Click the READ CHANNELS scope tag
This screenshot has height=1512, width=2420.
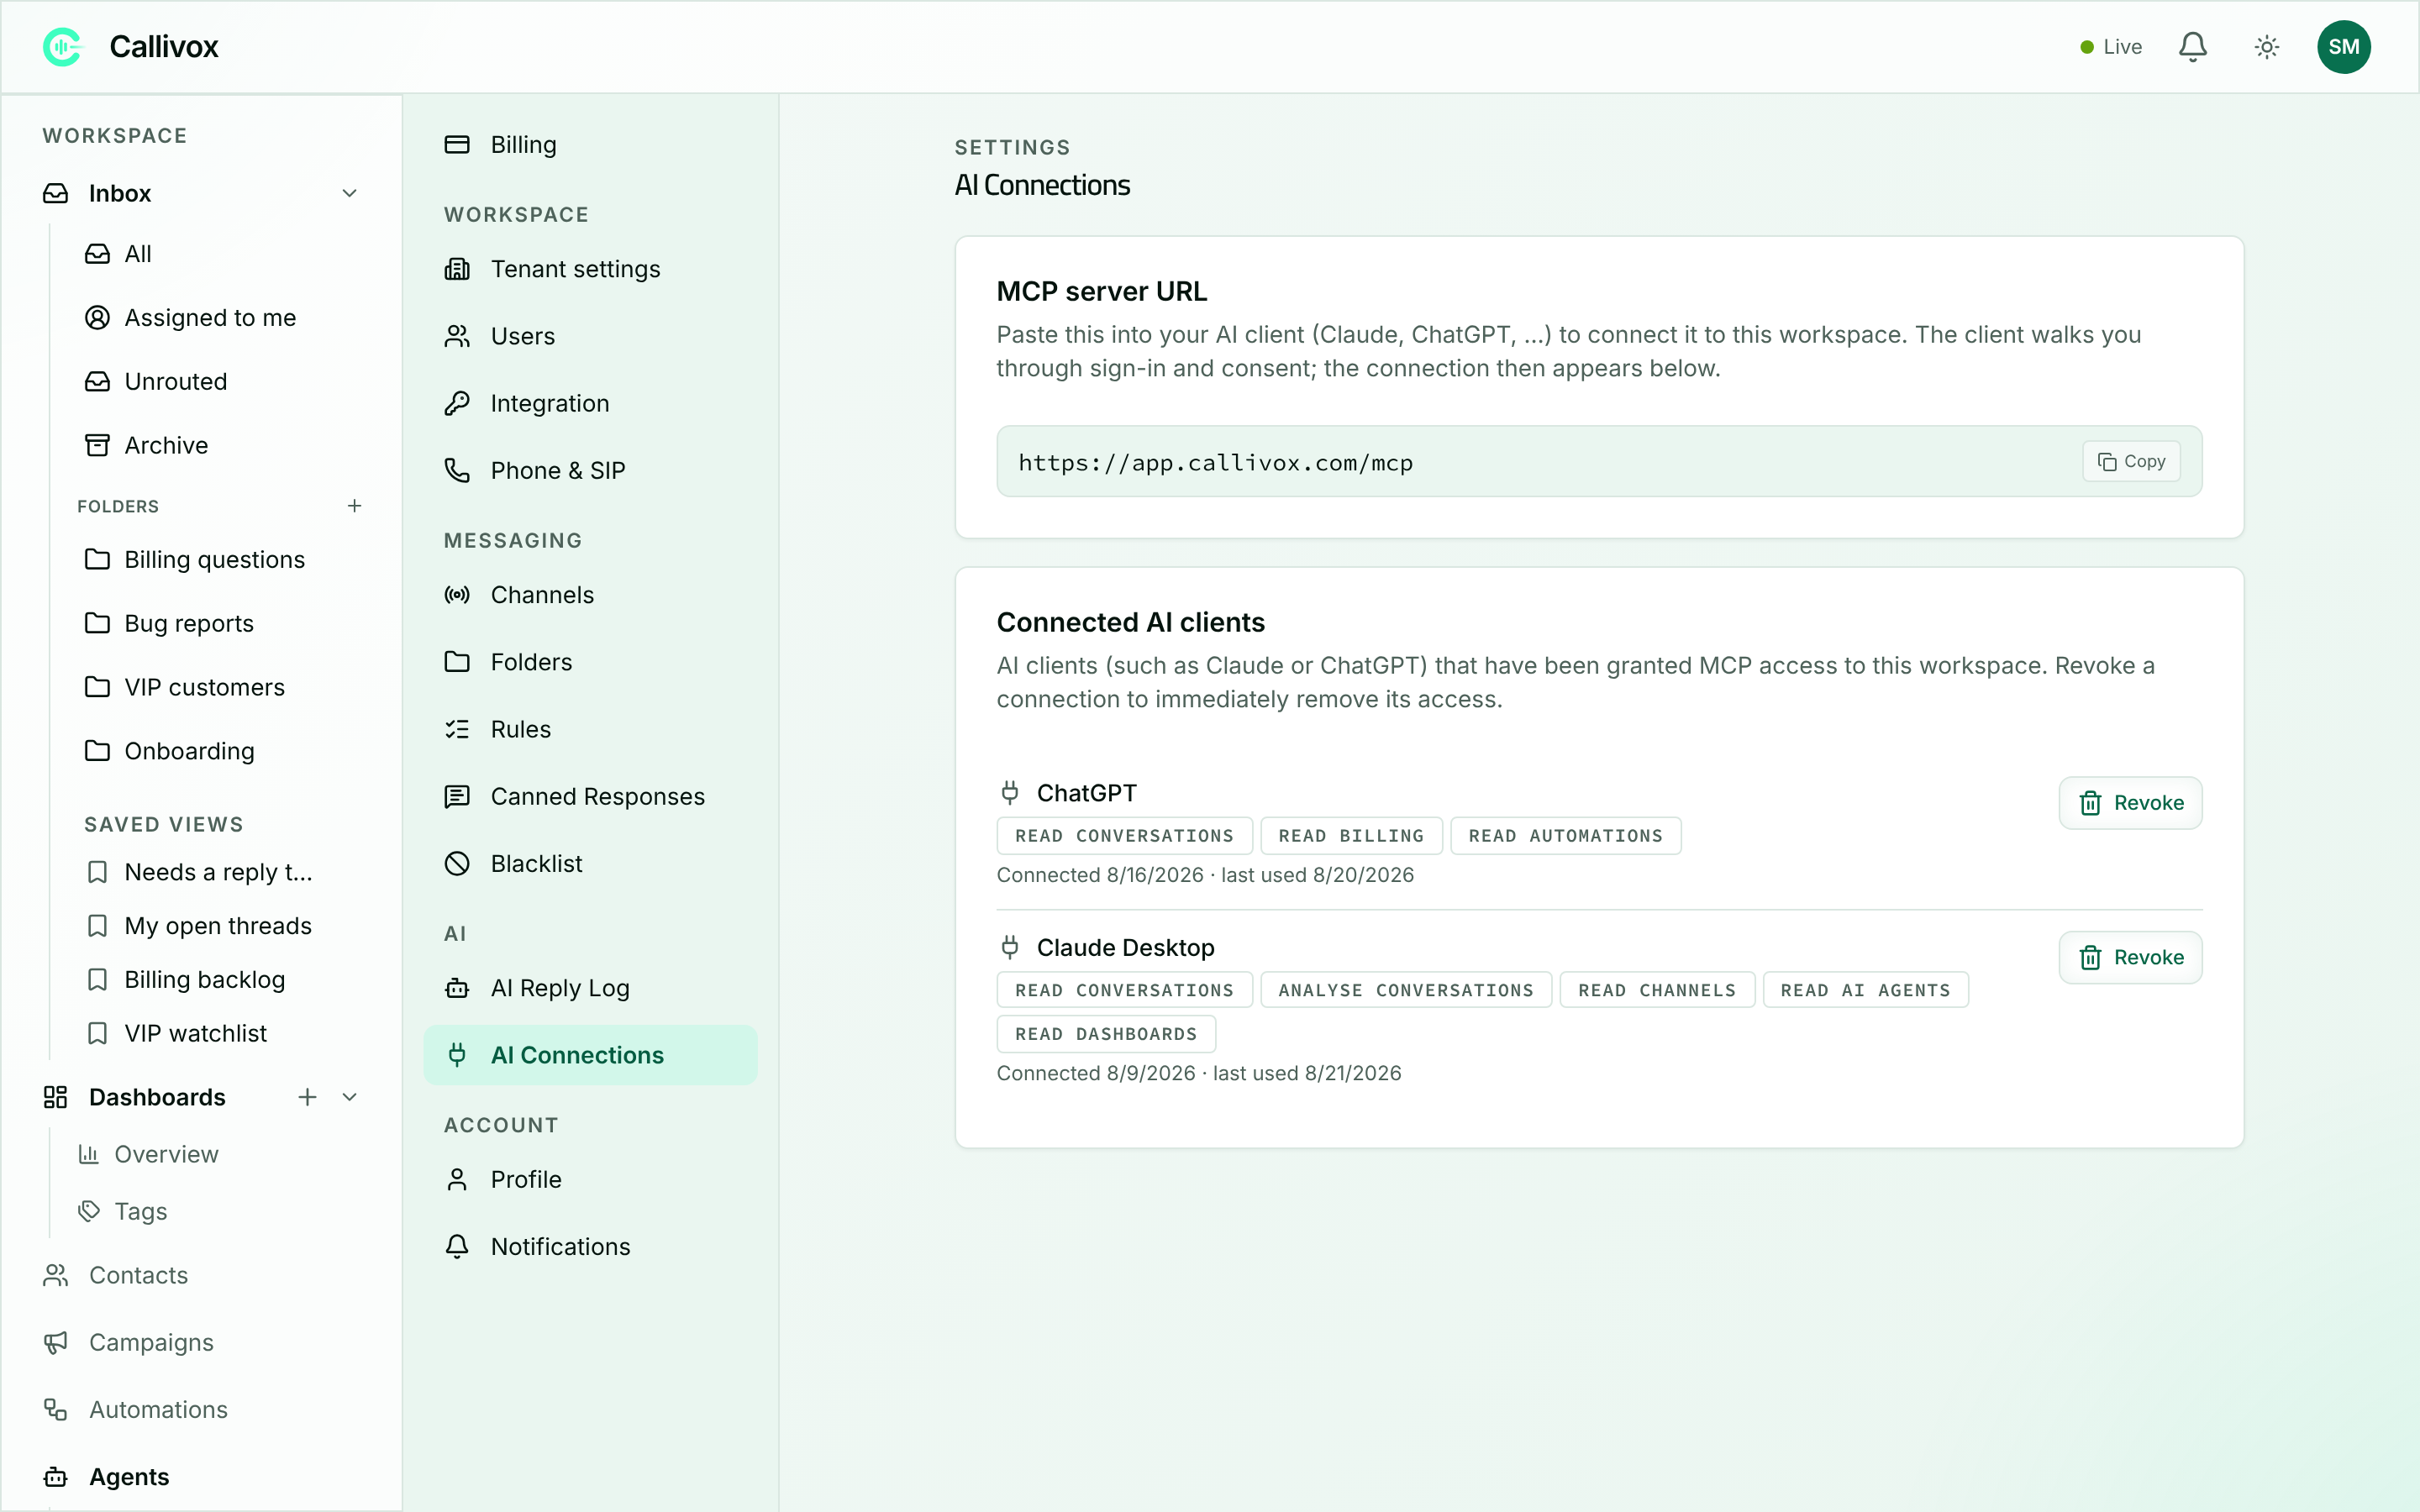[x=1656, y=990]
